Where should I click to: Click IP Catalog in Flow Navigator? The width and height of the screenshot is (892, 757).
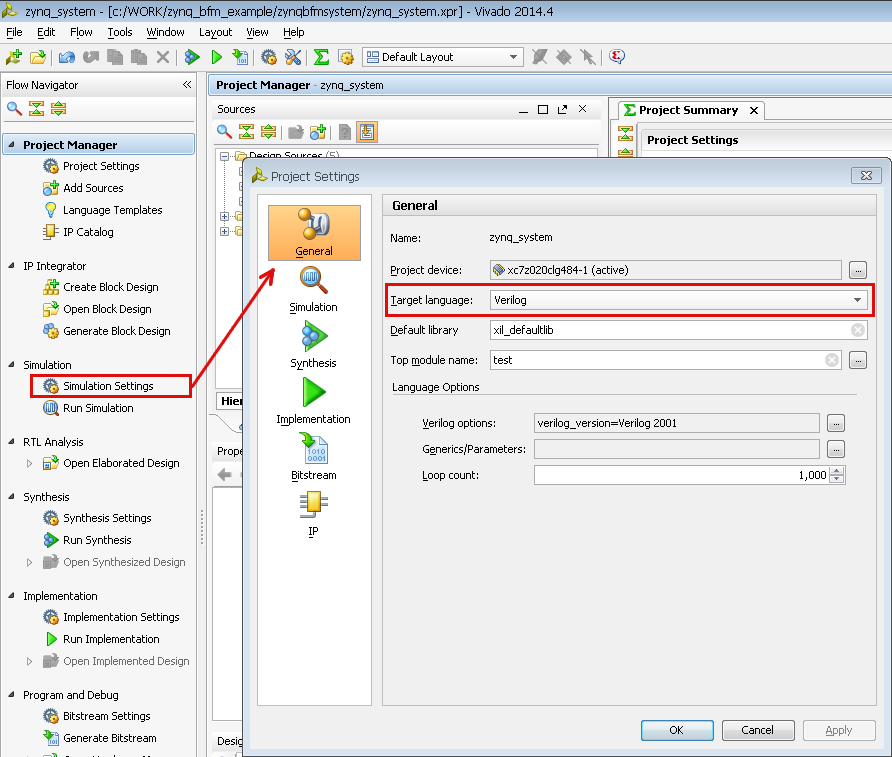point(88,232)
